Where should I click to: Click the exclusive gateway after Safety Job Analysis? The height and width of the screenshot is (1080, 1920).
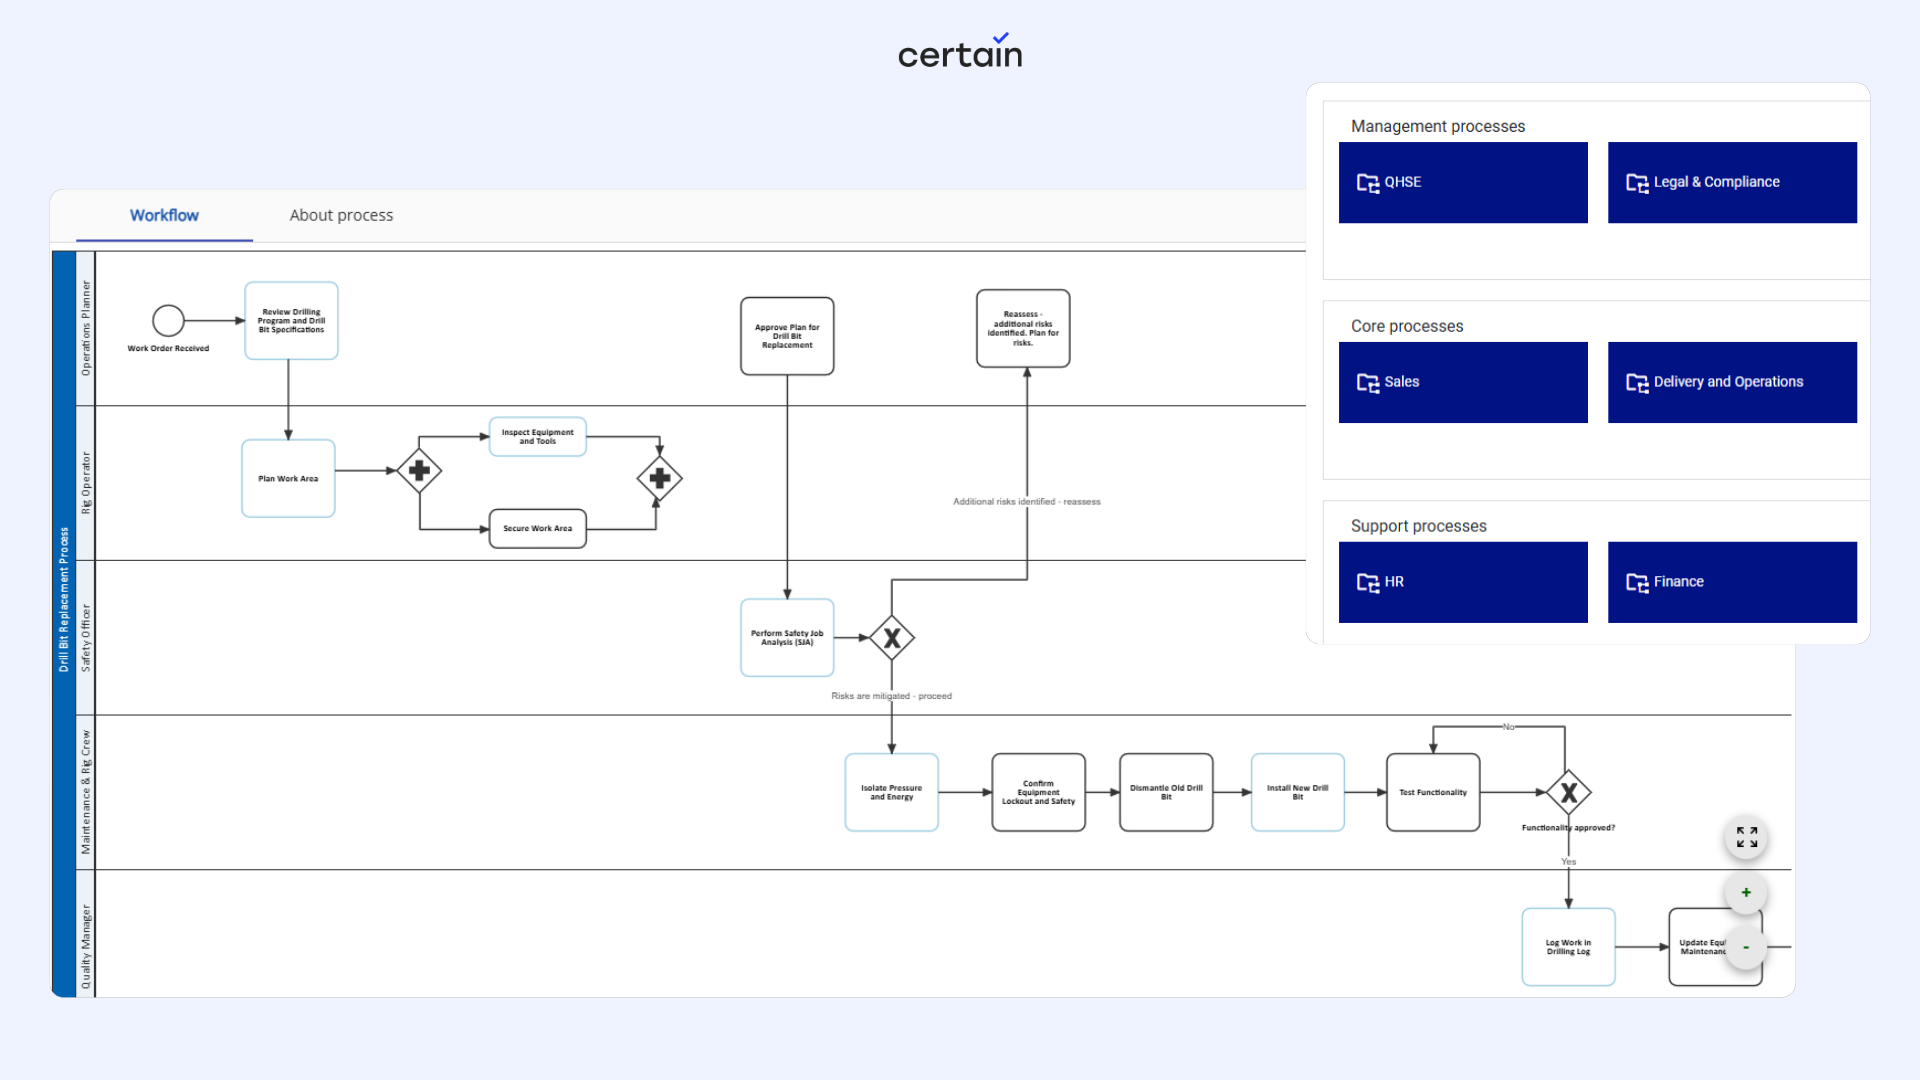coord(891,638)
